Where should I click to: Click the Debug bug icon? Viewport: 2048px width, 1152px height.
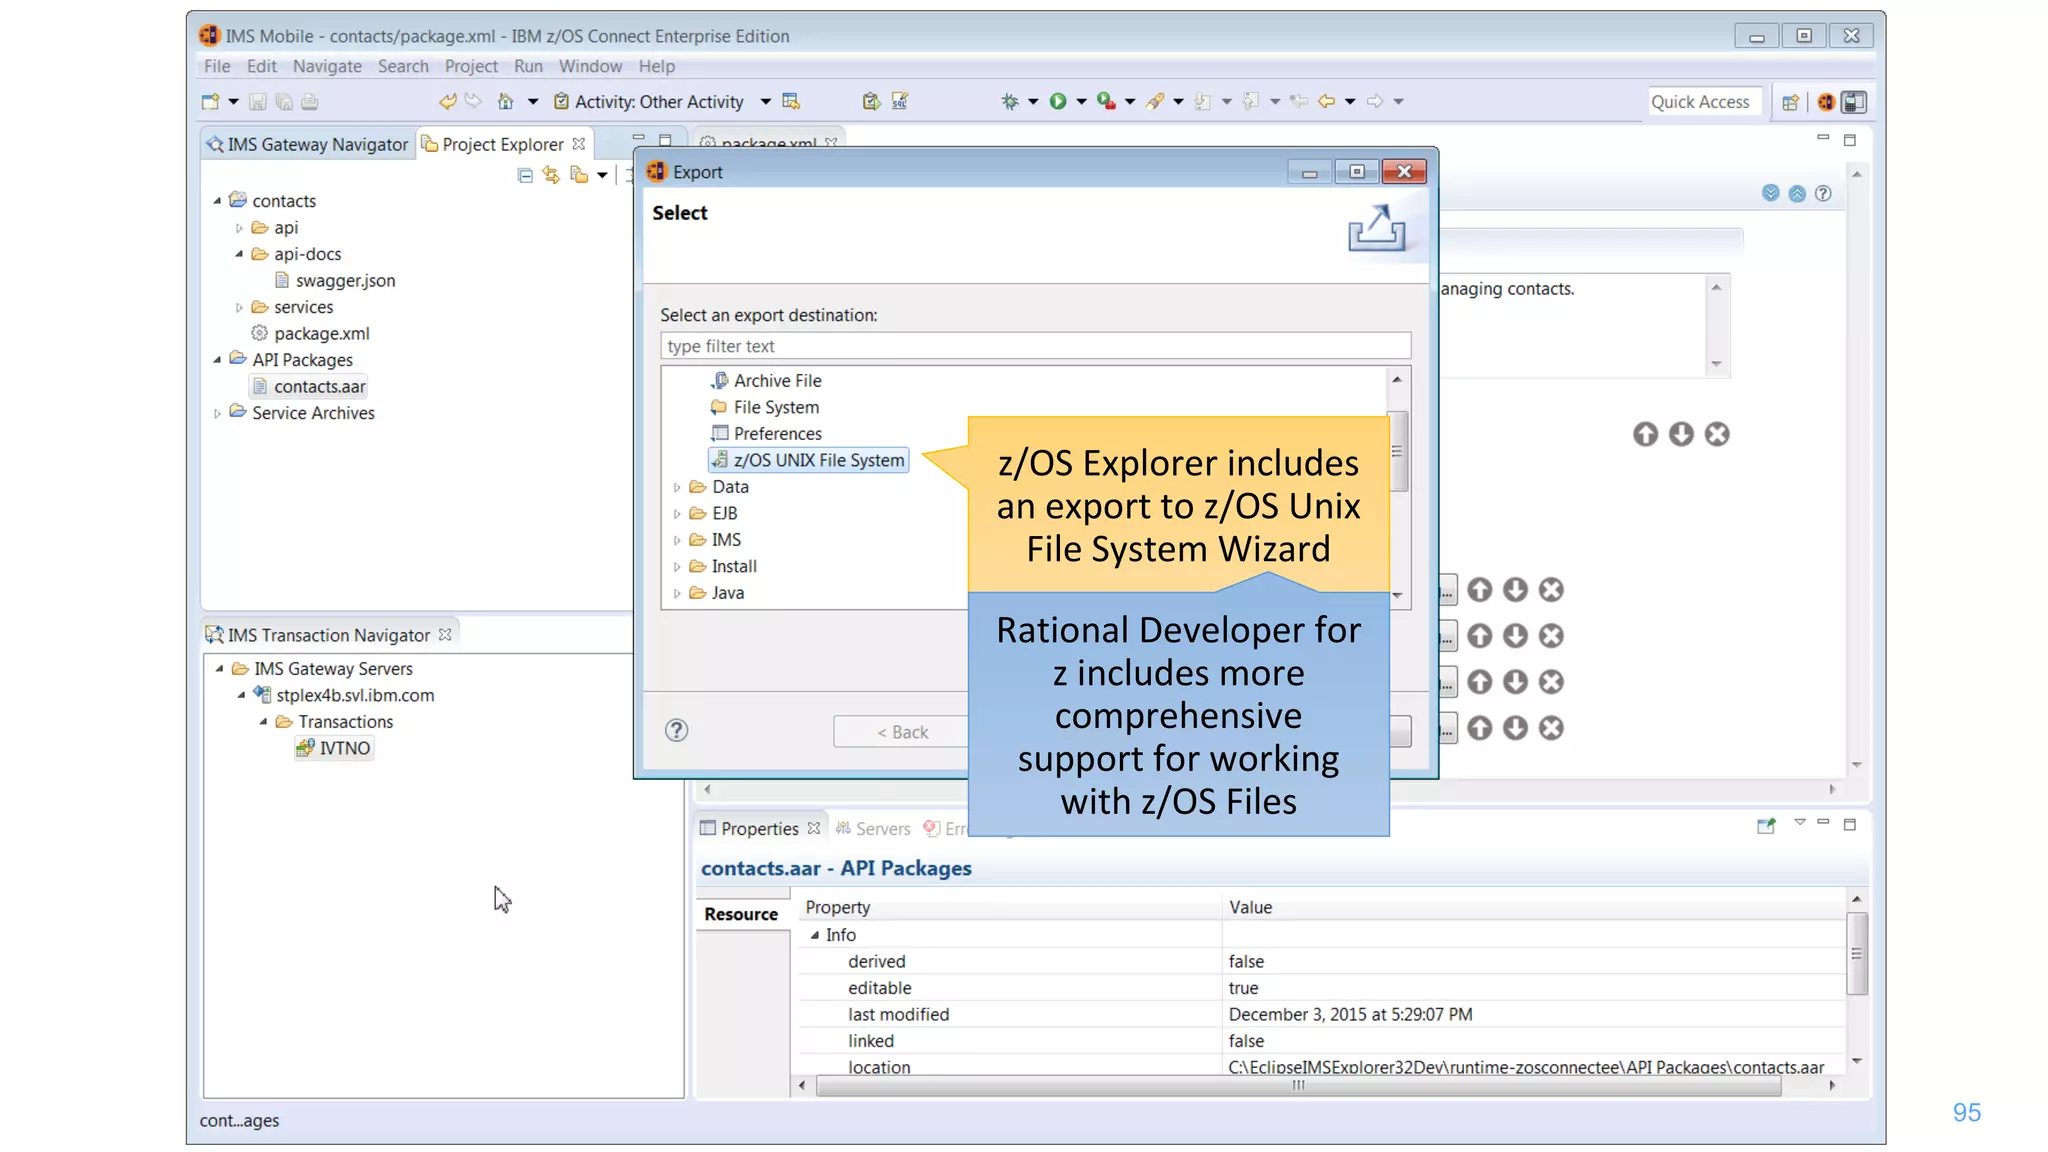[x=1010, y=101]
